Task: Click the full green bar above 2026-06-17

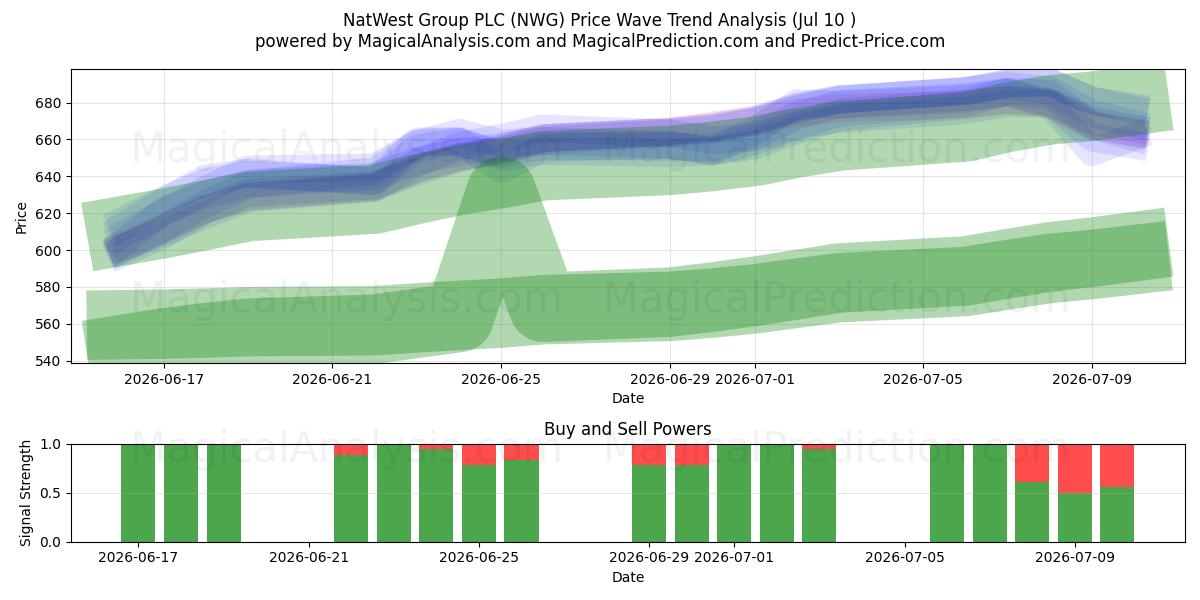Action: click(x=138, y=493)
